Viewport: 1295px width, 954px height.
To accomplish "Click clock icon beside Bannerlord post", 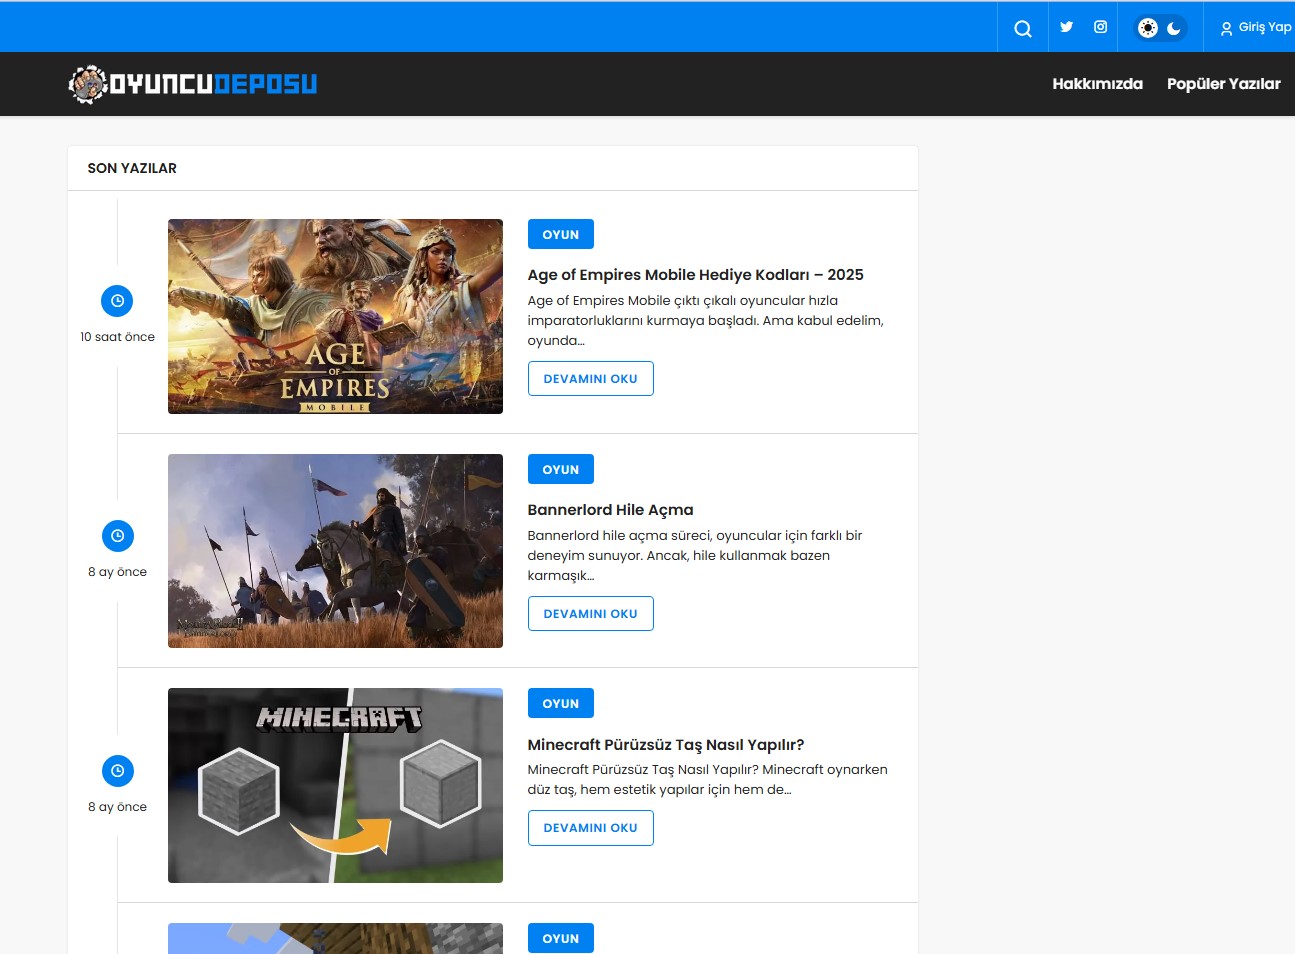I will (117, 536).
